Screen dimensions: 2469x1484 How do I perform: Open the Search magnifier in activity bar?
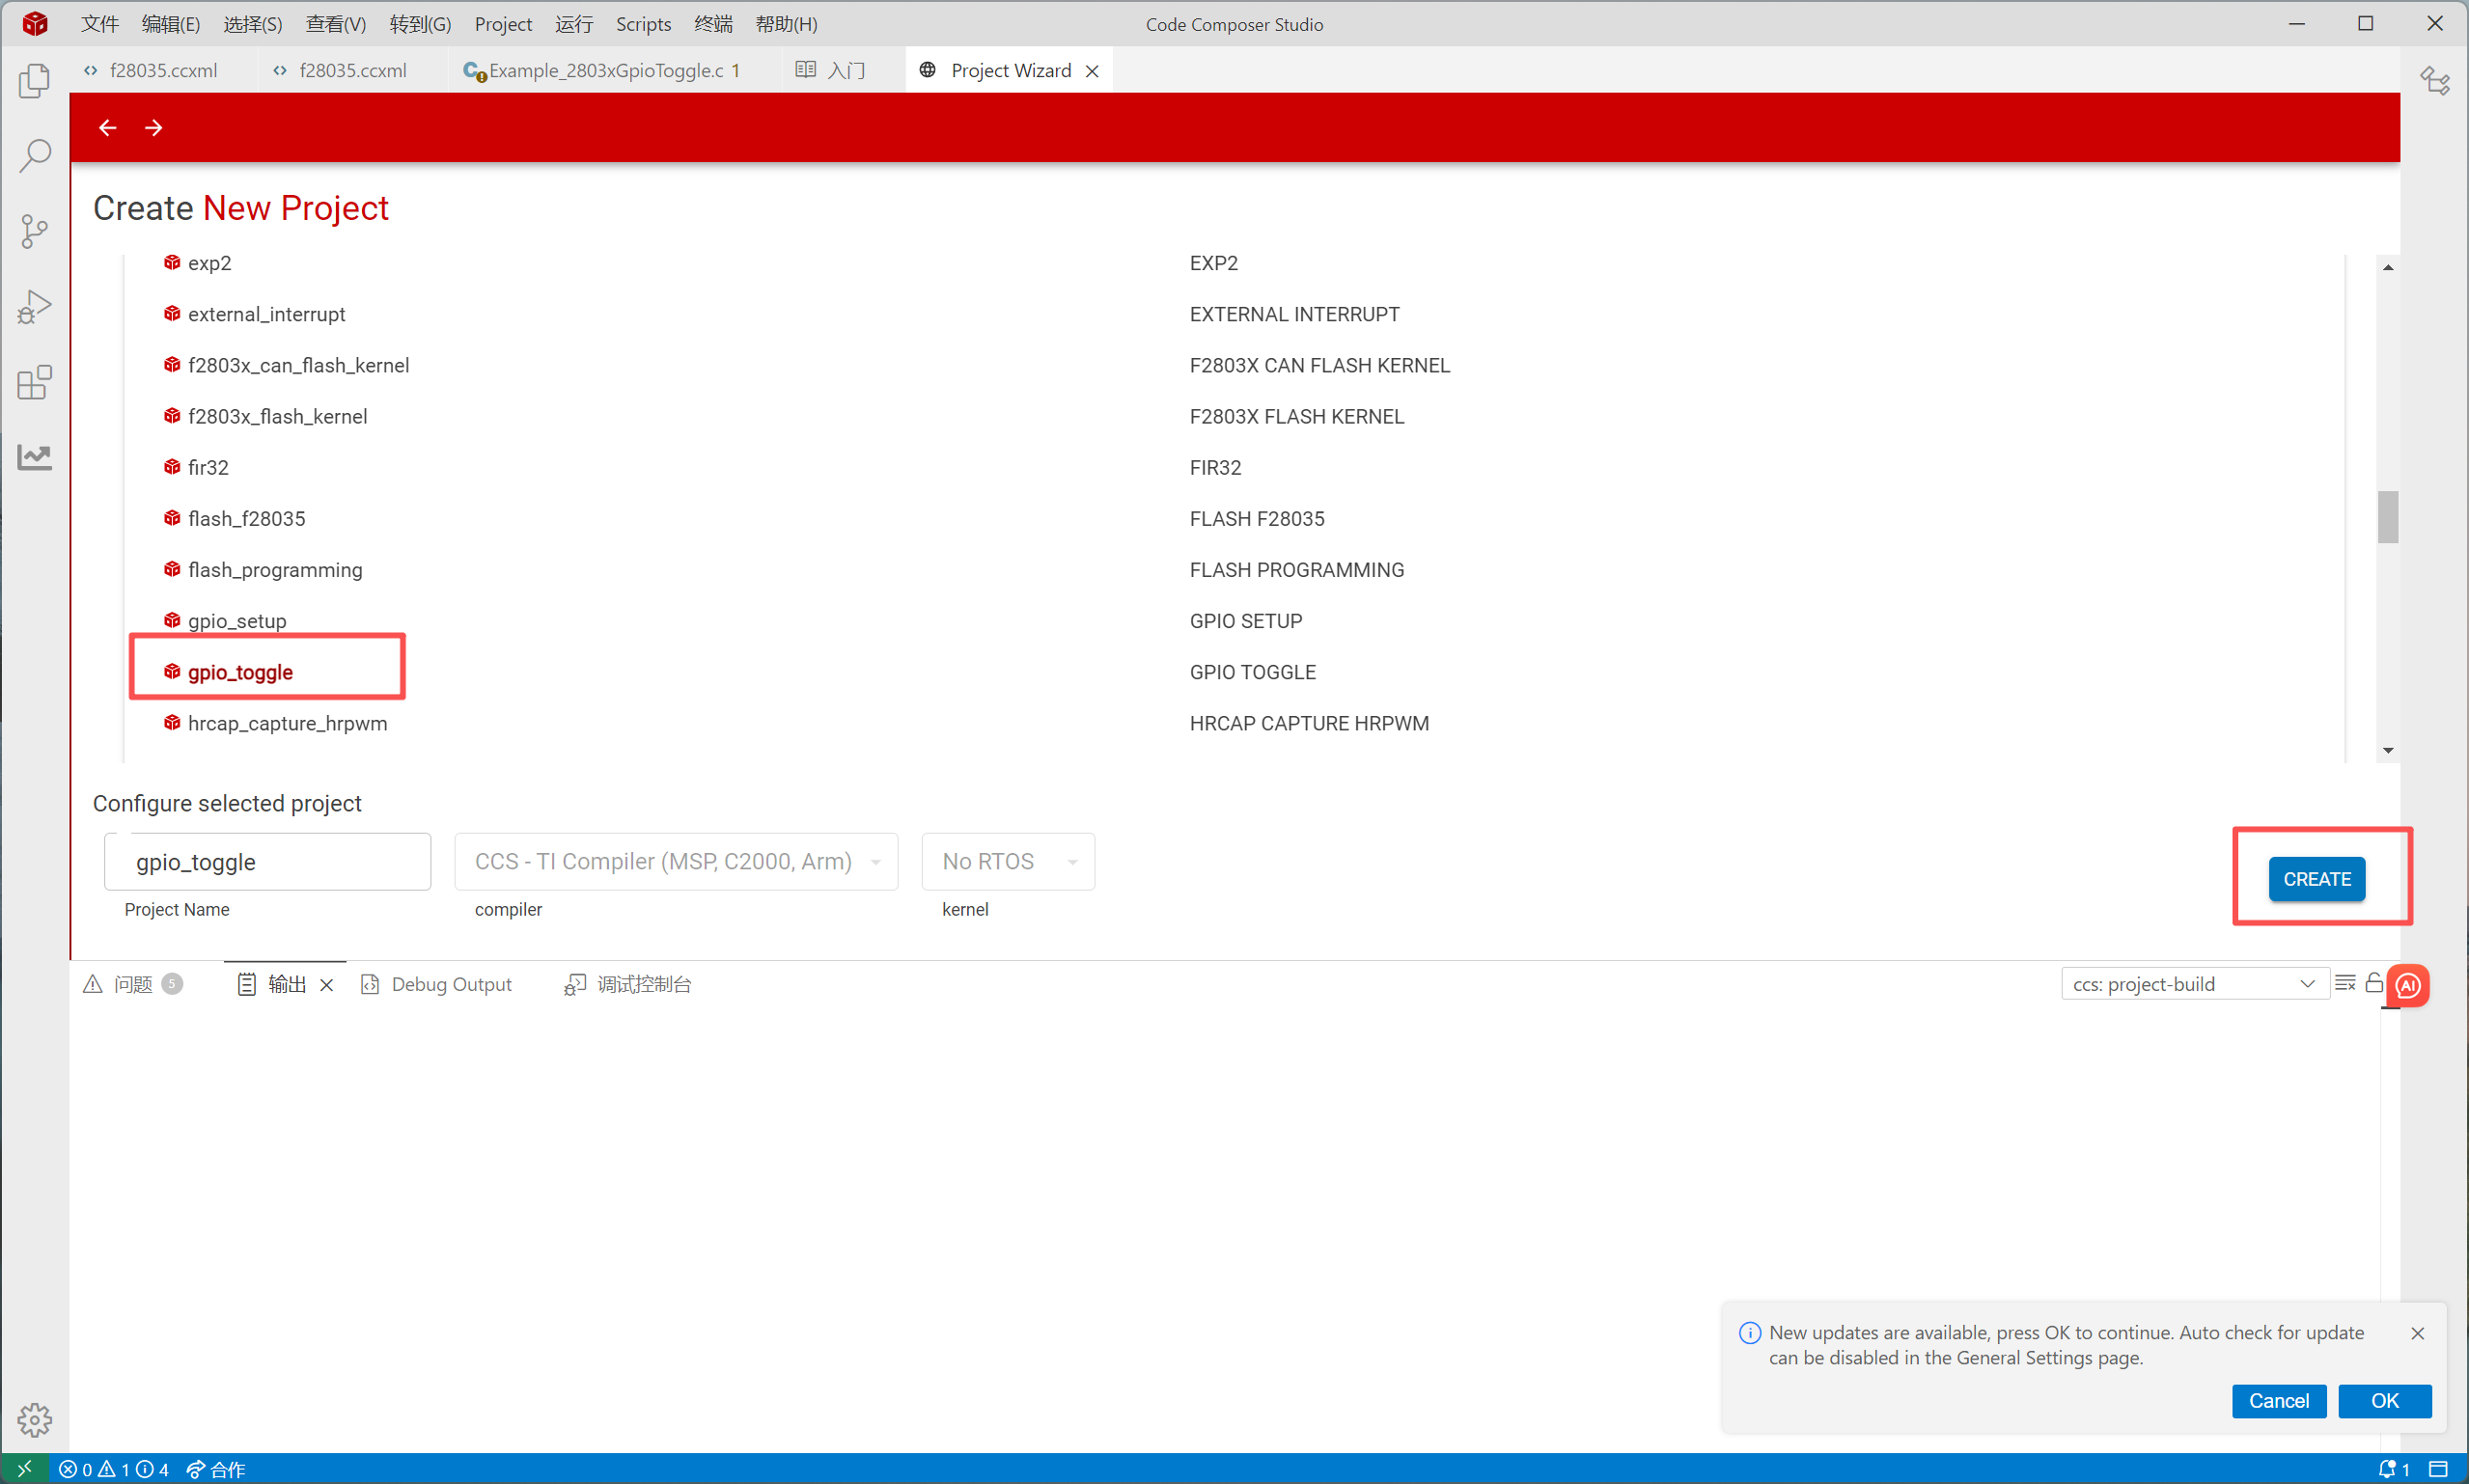click(34, 156)
